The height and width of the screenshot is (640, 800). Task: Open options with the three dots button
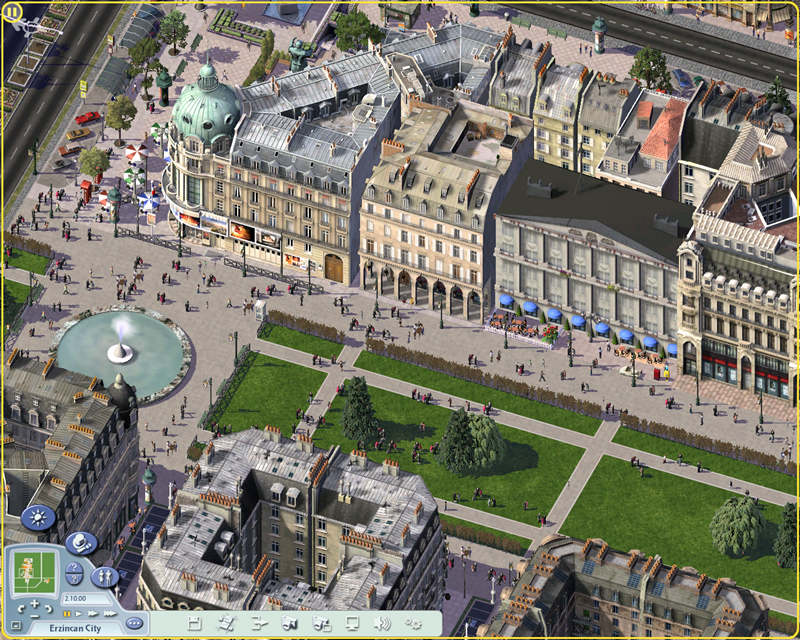(x=135, y=623)
